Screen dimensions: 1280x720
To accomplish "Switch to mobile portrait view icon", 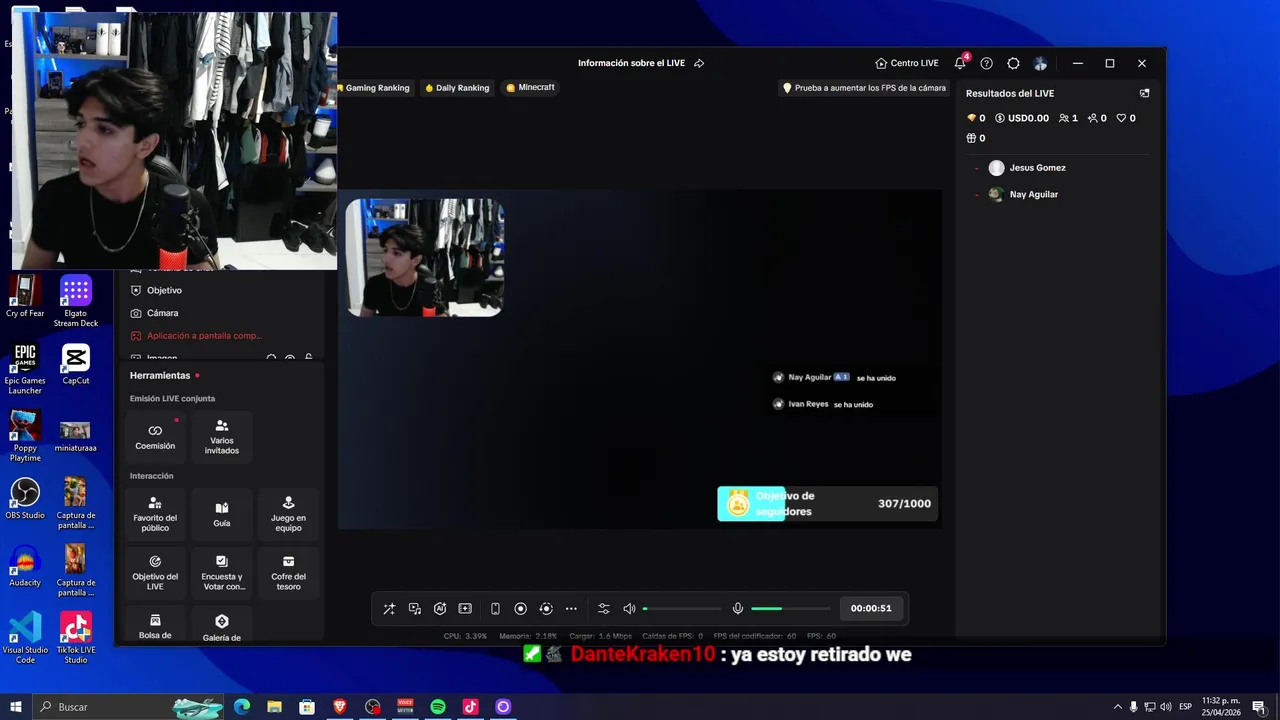I will [495, 608].
